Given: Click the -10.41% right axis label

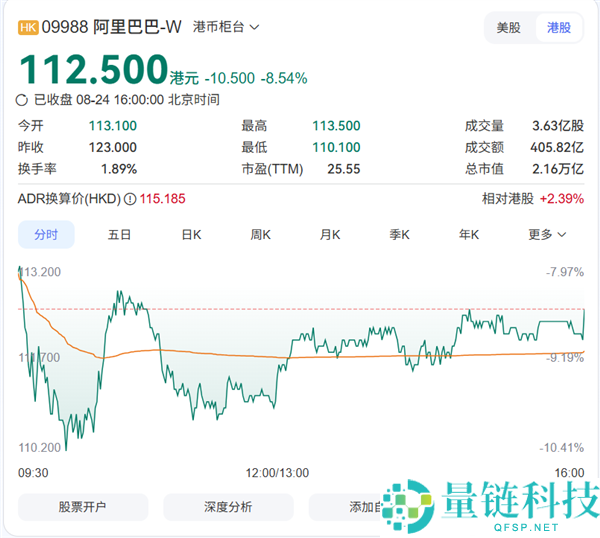Looking at the screenshot, I should [x=562, y=447].
